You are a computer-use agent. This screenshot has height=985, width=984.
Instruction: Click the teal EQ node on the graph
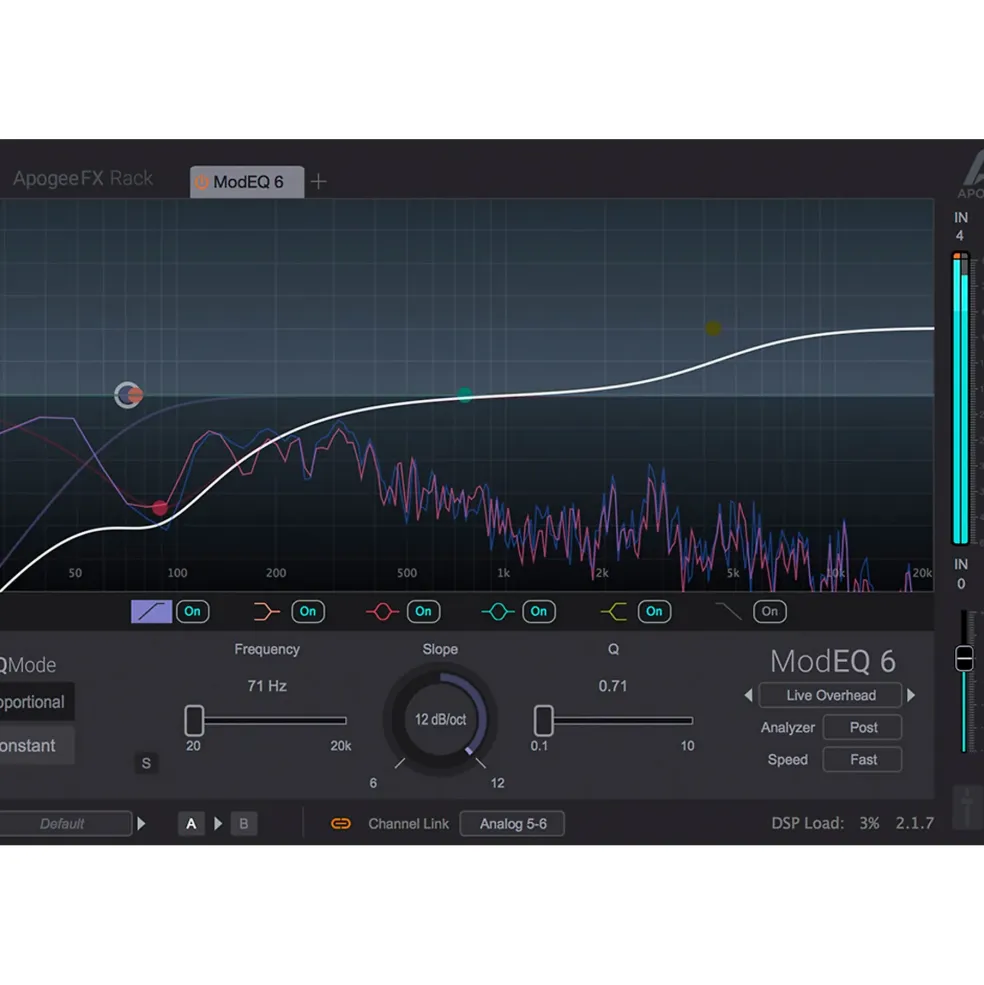coord(464,395)
